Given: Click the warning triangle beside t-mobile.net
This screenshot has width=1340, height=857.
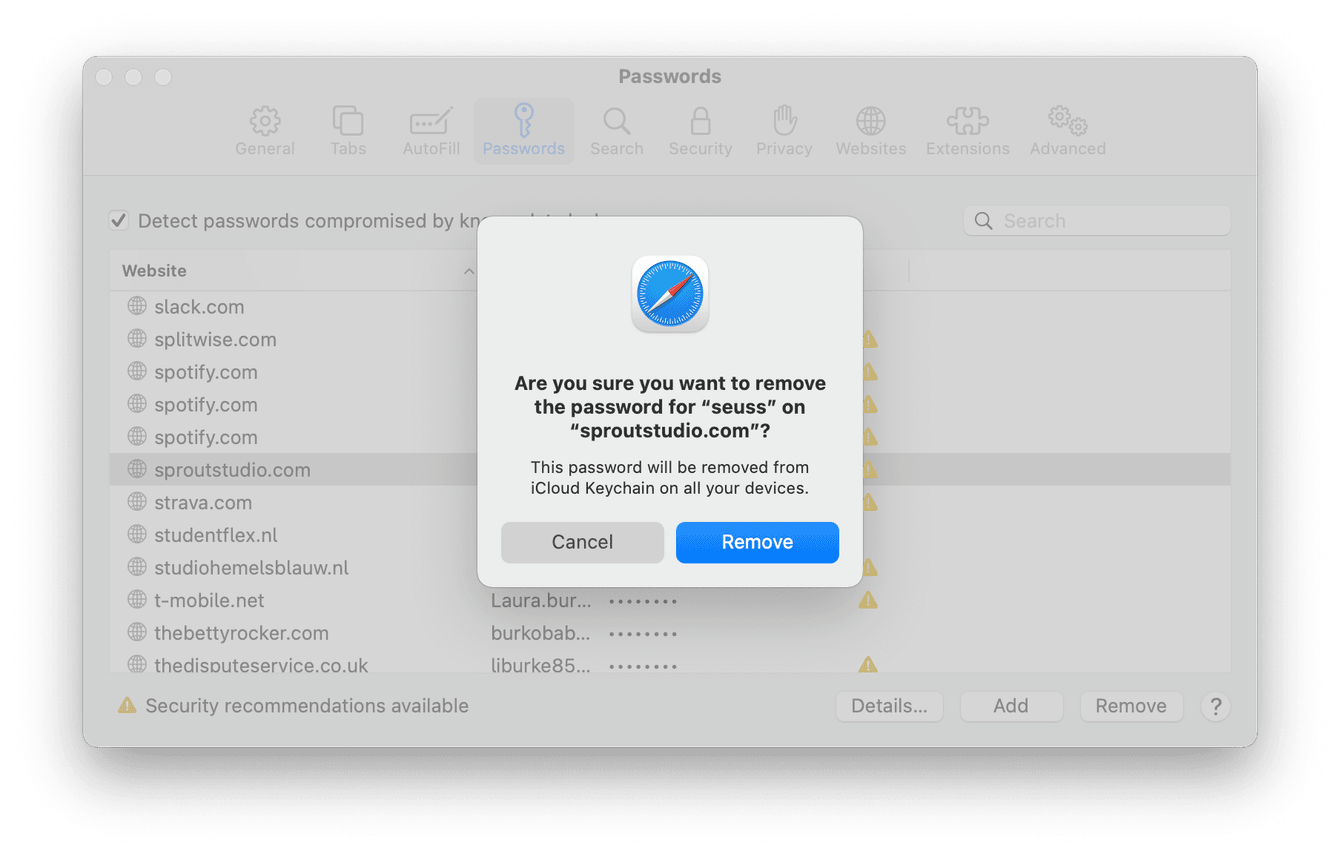Looking at the screenshot, I should point(867,600).
